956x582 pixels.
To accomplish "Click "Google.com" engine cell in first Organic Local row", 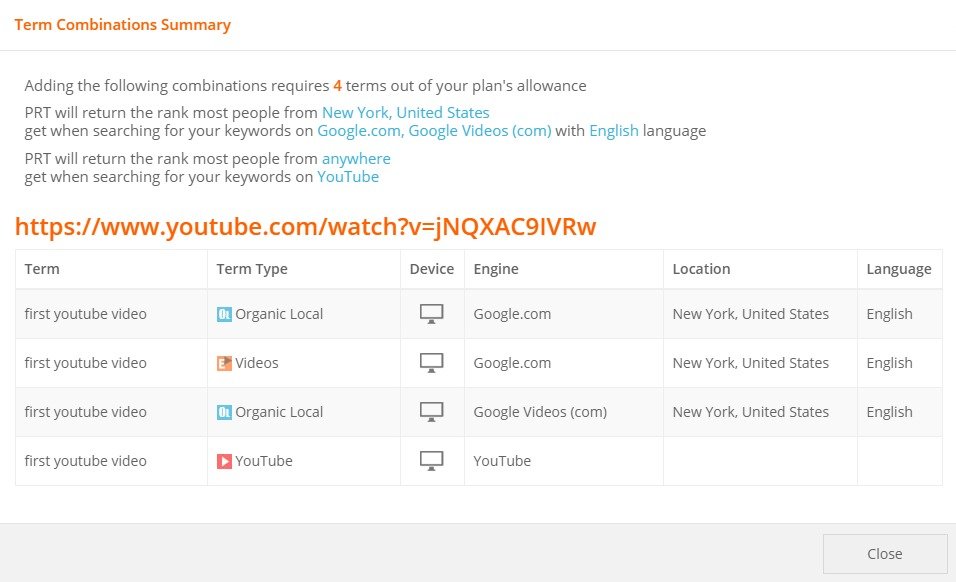I will 512,314.
